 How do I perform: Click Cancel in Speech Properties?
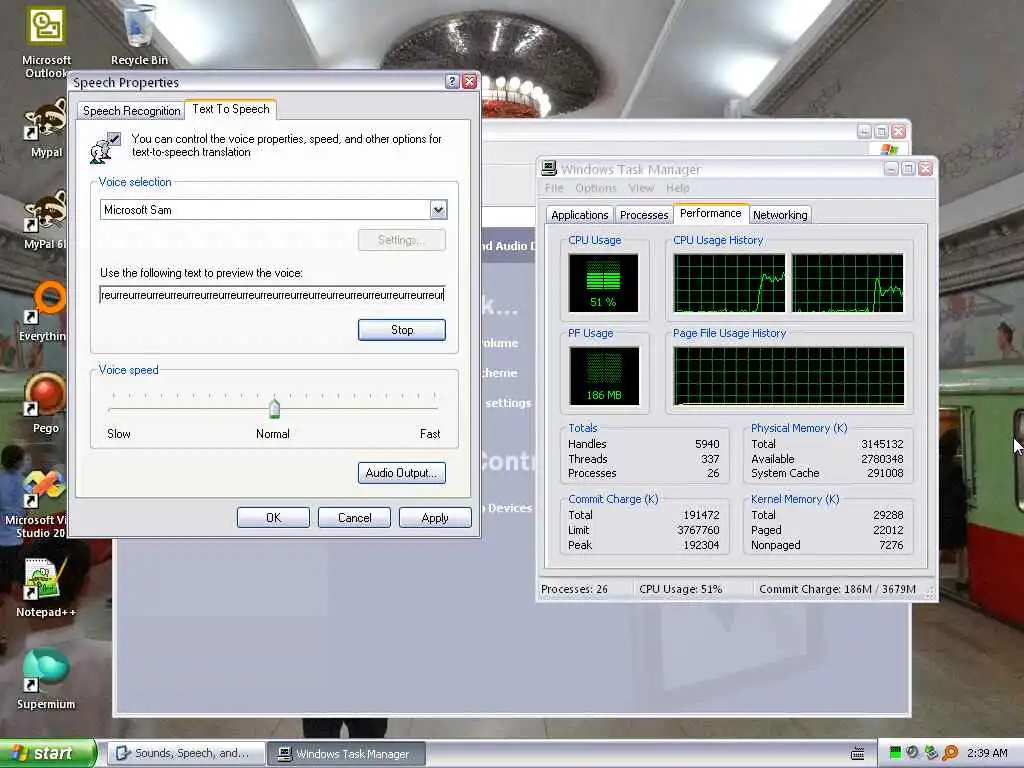pos(354,518)
